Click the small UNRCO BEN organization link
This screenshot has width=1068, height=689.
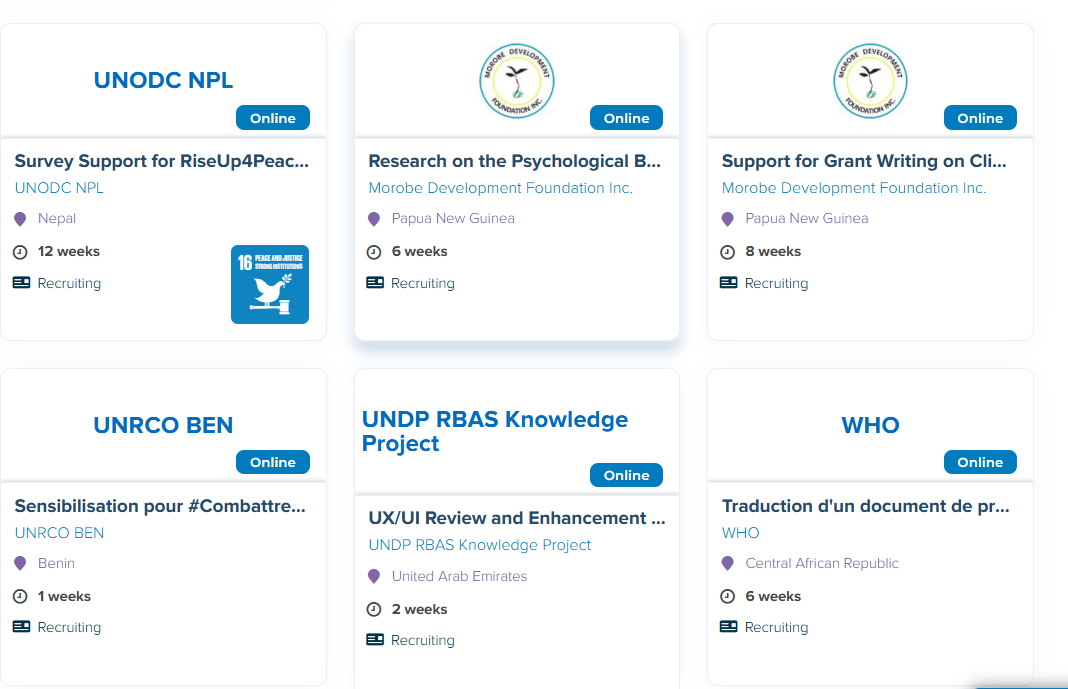click(59, 533)
